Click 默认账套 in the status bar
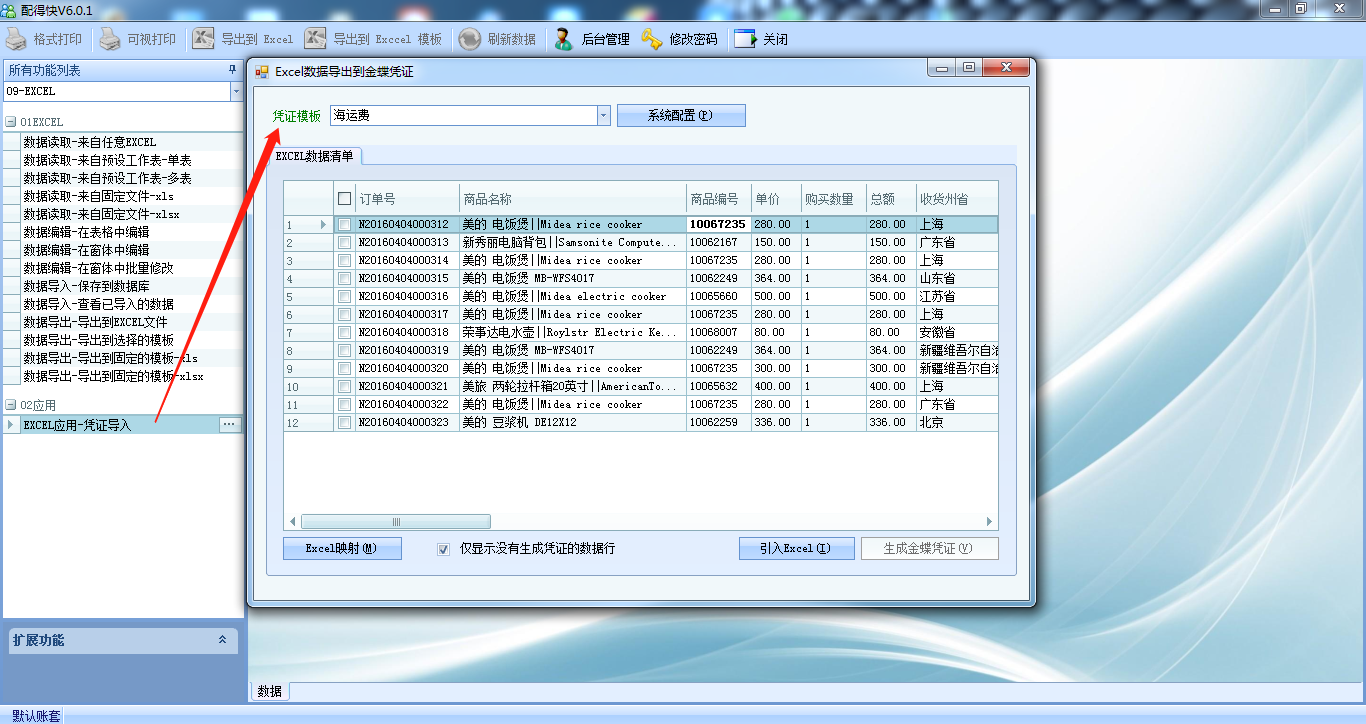Viewport: 1366px width, 724px height. [36, 716]
